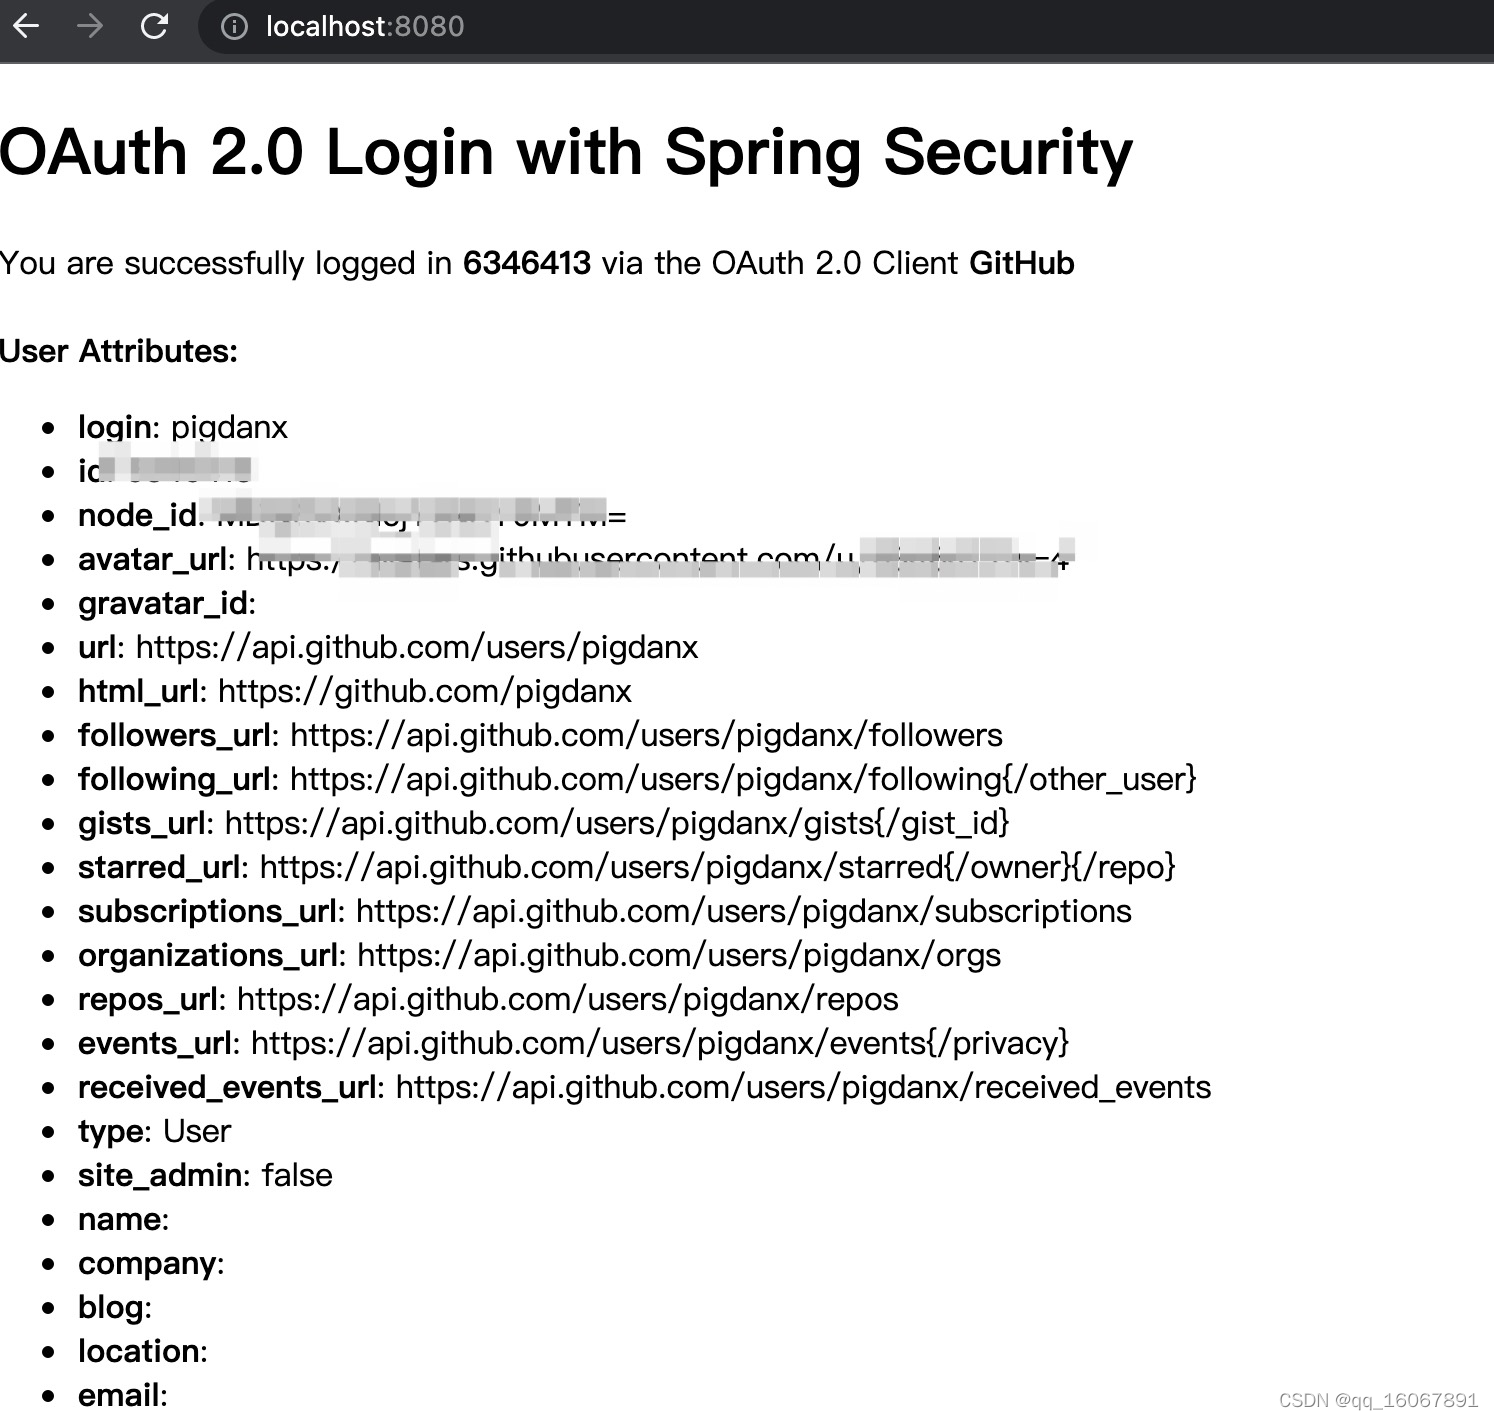Click the GitHub client name text
1494x1420 pixels.
[1022, 263]
